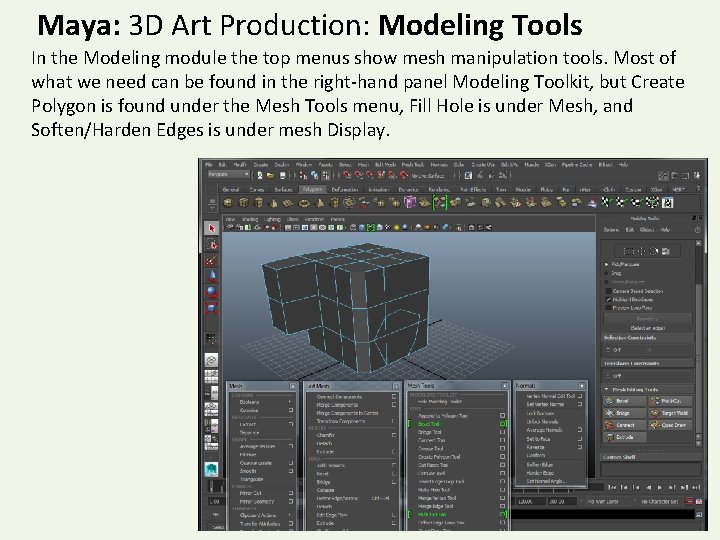
Task: Play forward using the playback control
Action: tap(660, 487)
